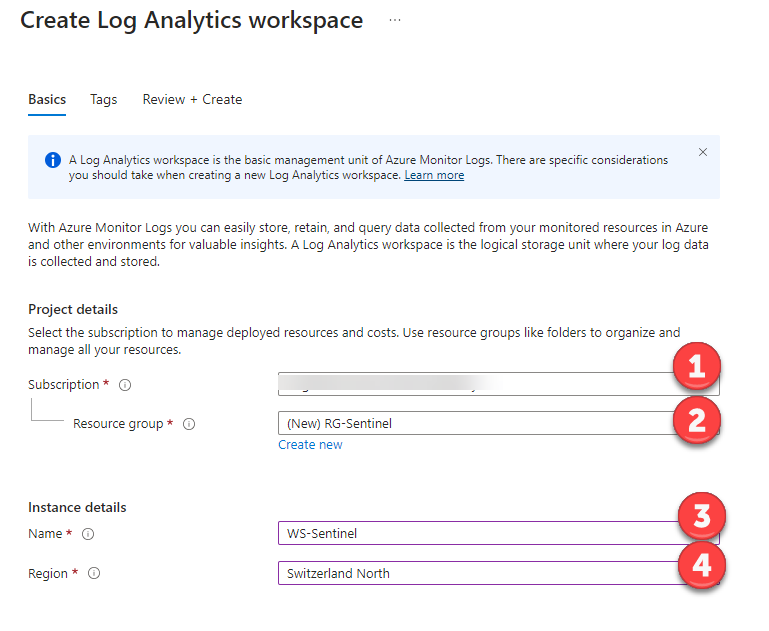The height and width of the screenshot is (631, 769).
Task: Click the blue info icon in the banner
Action: point(52,160)
